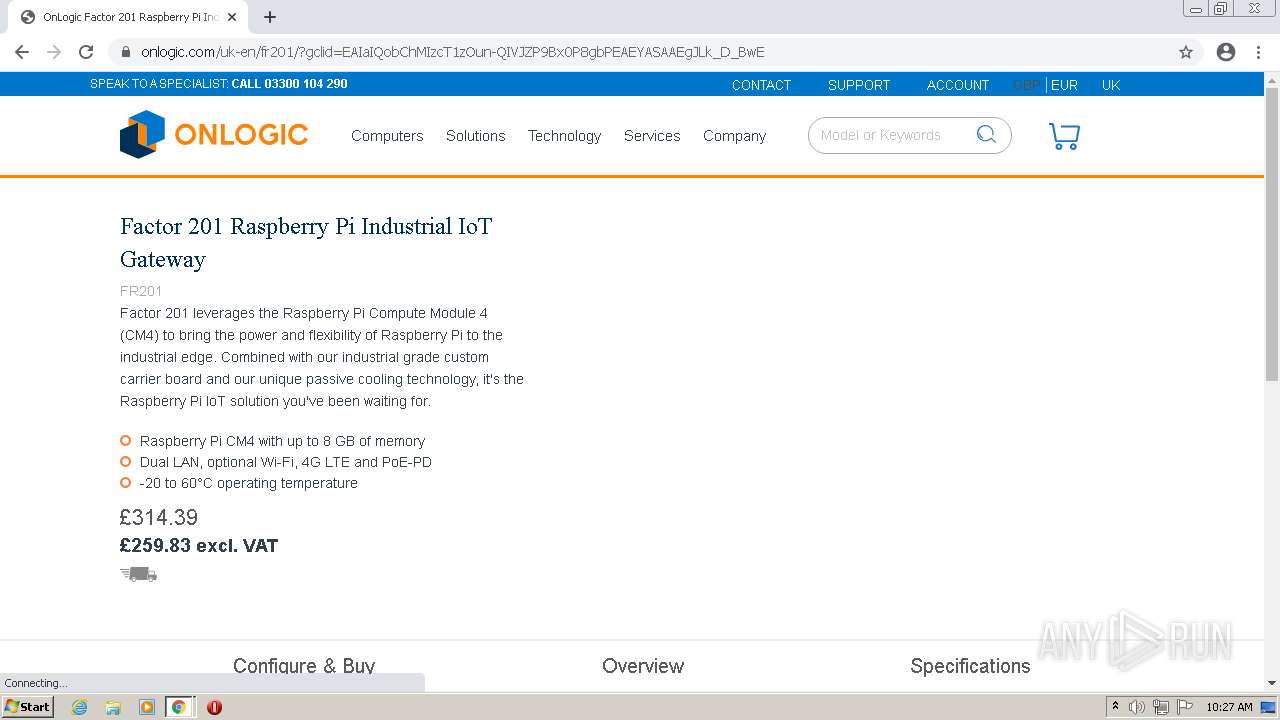Image resolution: width=1280 pixels, height=720 pixels.
Task: Click the search magnifier icon
Action: point(986,135)
